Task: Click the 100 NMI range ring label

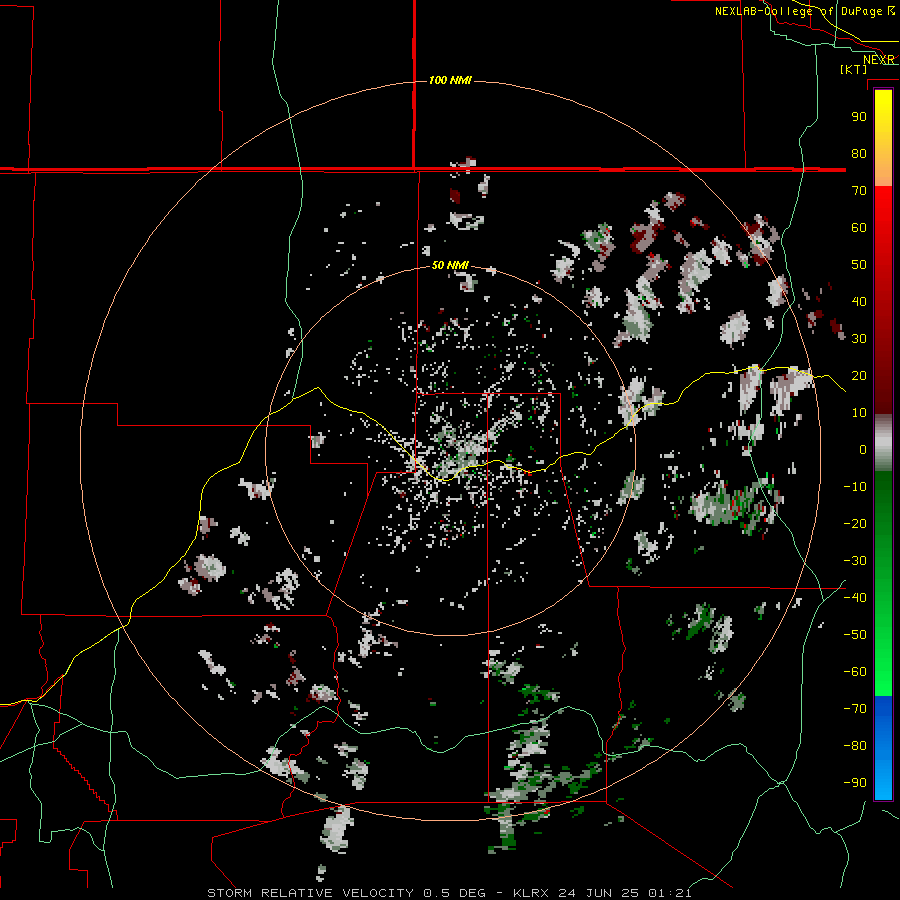Action: [450, 80]
